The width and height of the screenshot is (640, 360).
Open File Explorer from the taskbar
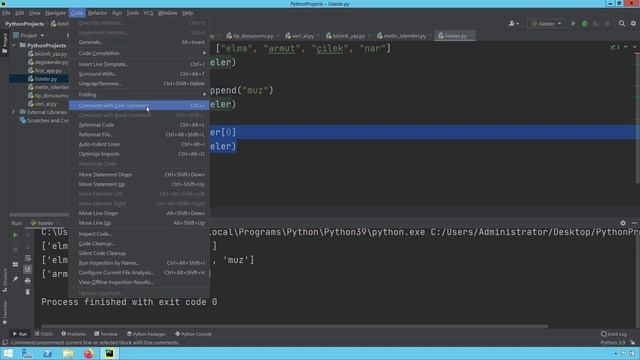[68, 353]
